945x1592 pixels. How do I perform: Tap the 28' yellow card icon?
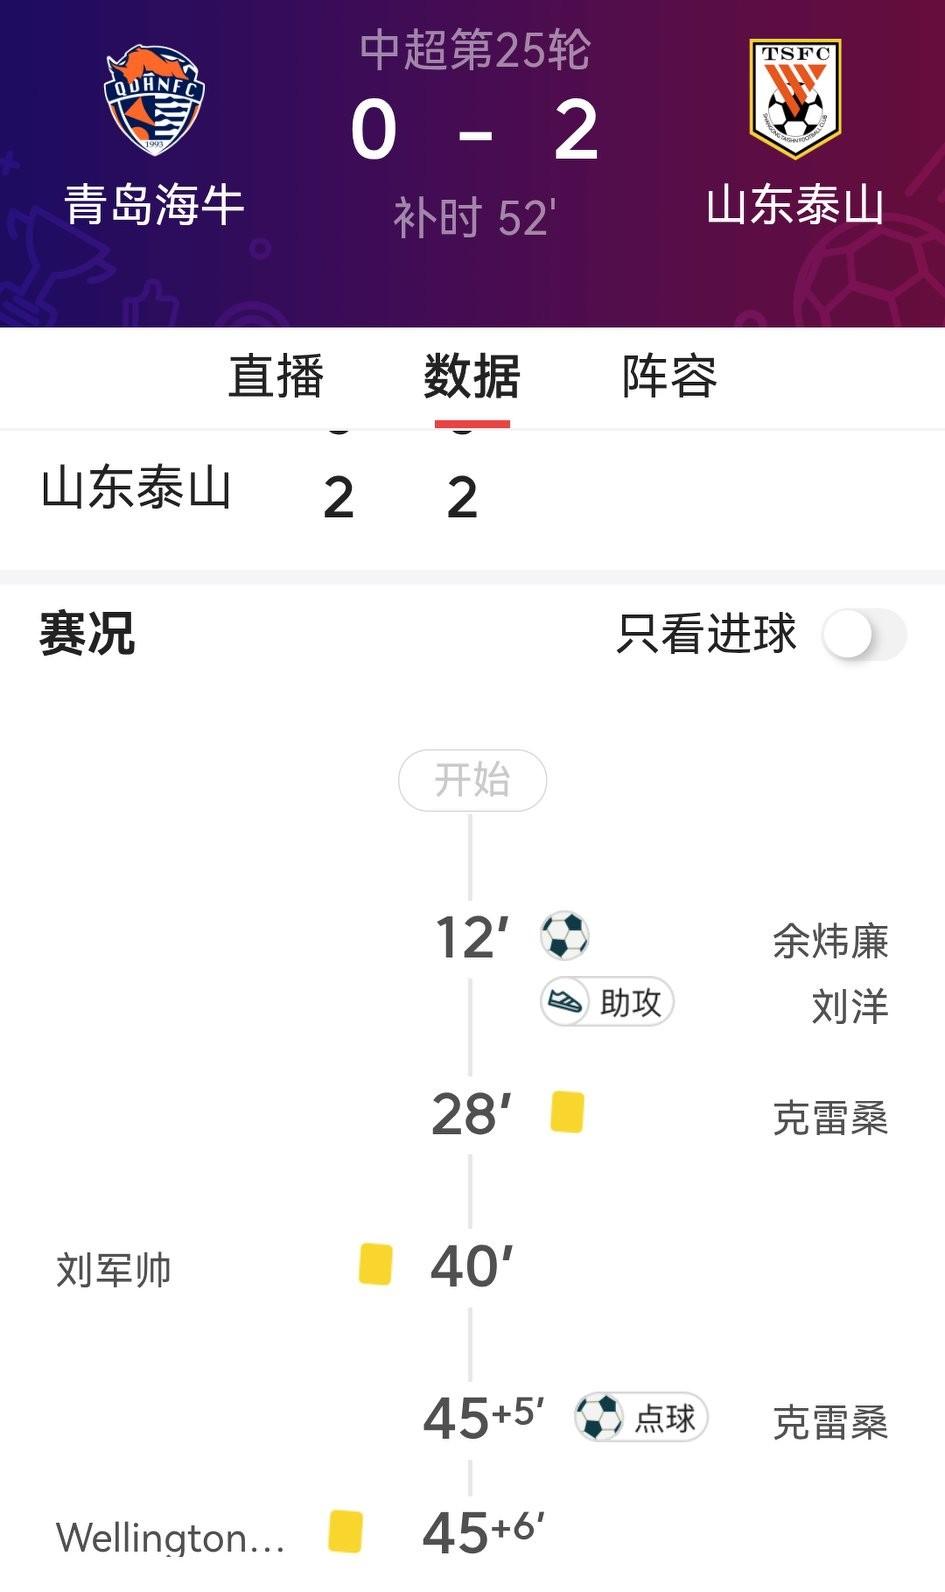click(x=567, y=1112)
